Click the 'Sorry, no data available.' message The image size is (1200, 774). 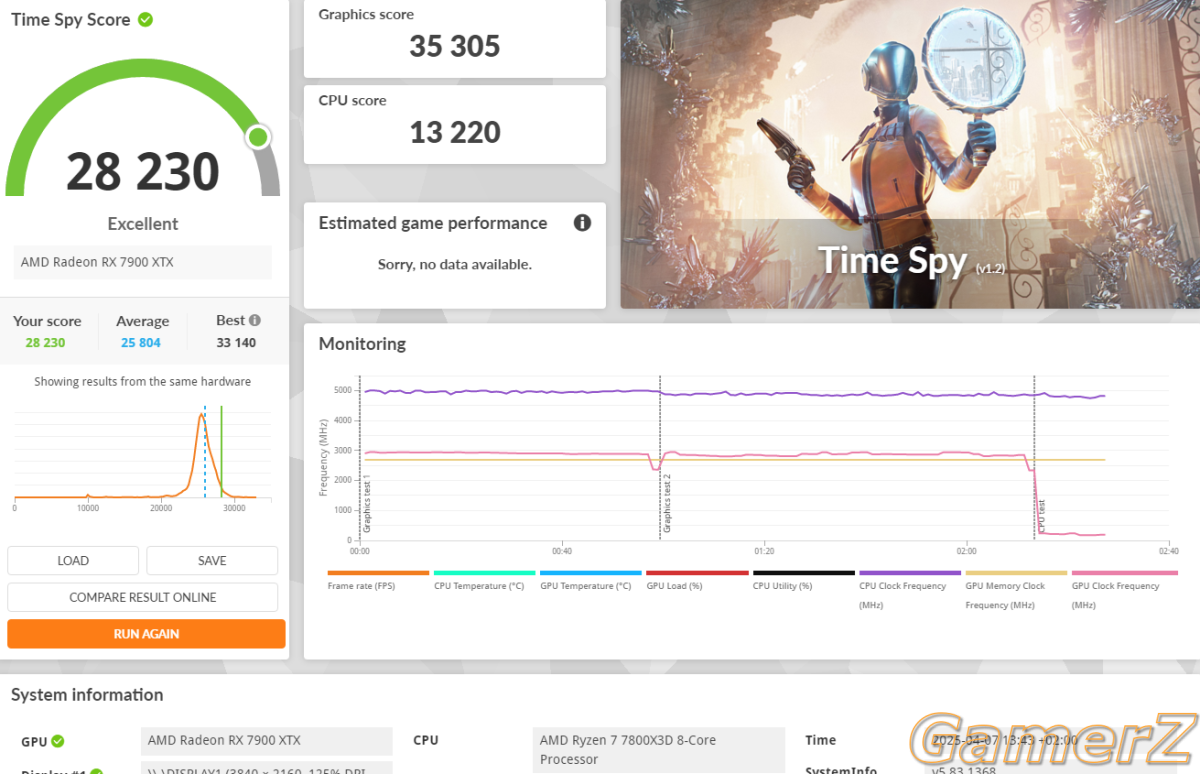(455, 264)
